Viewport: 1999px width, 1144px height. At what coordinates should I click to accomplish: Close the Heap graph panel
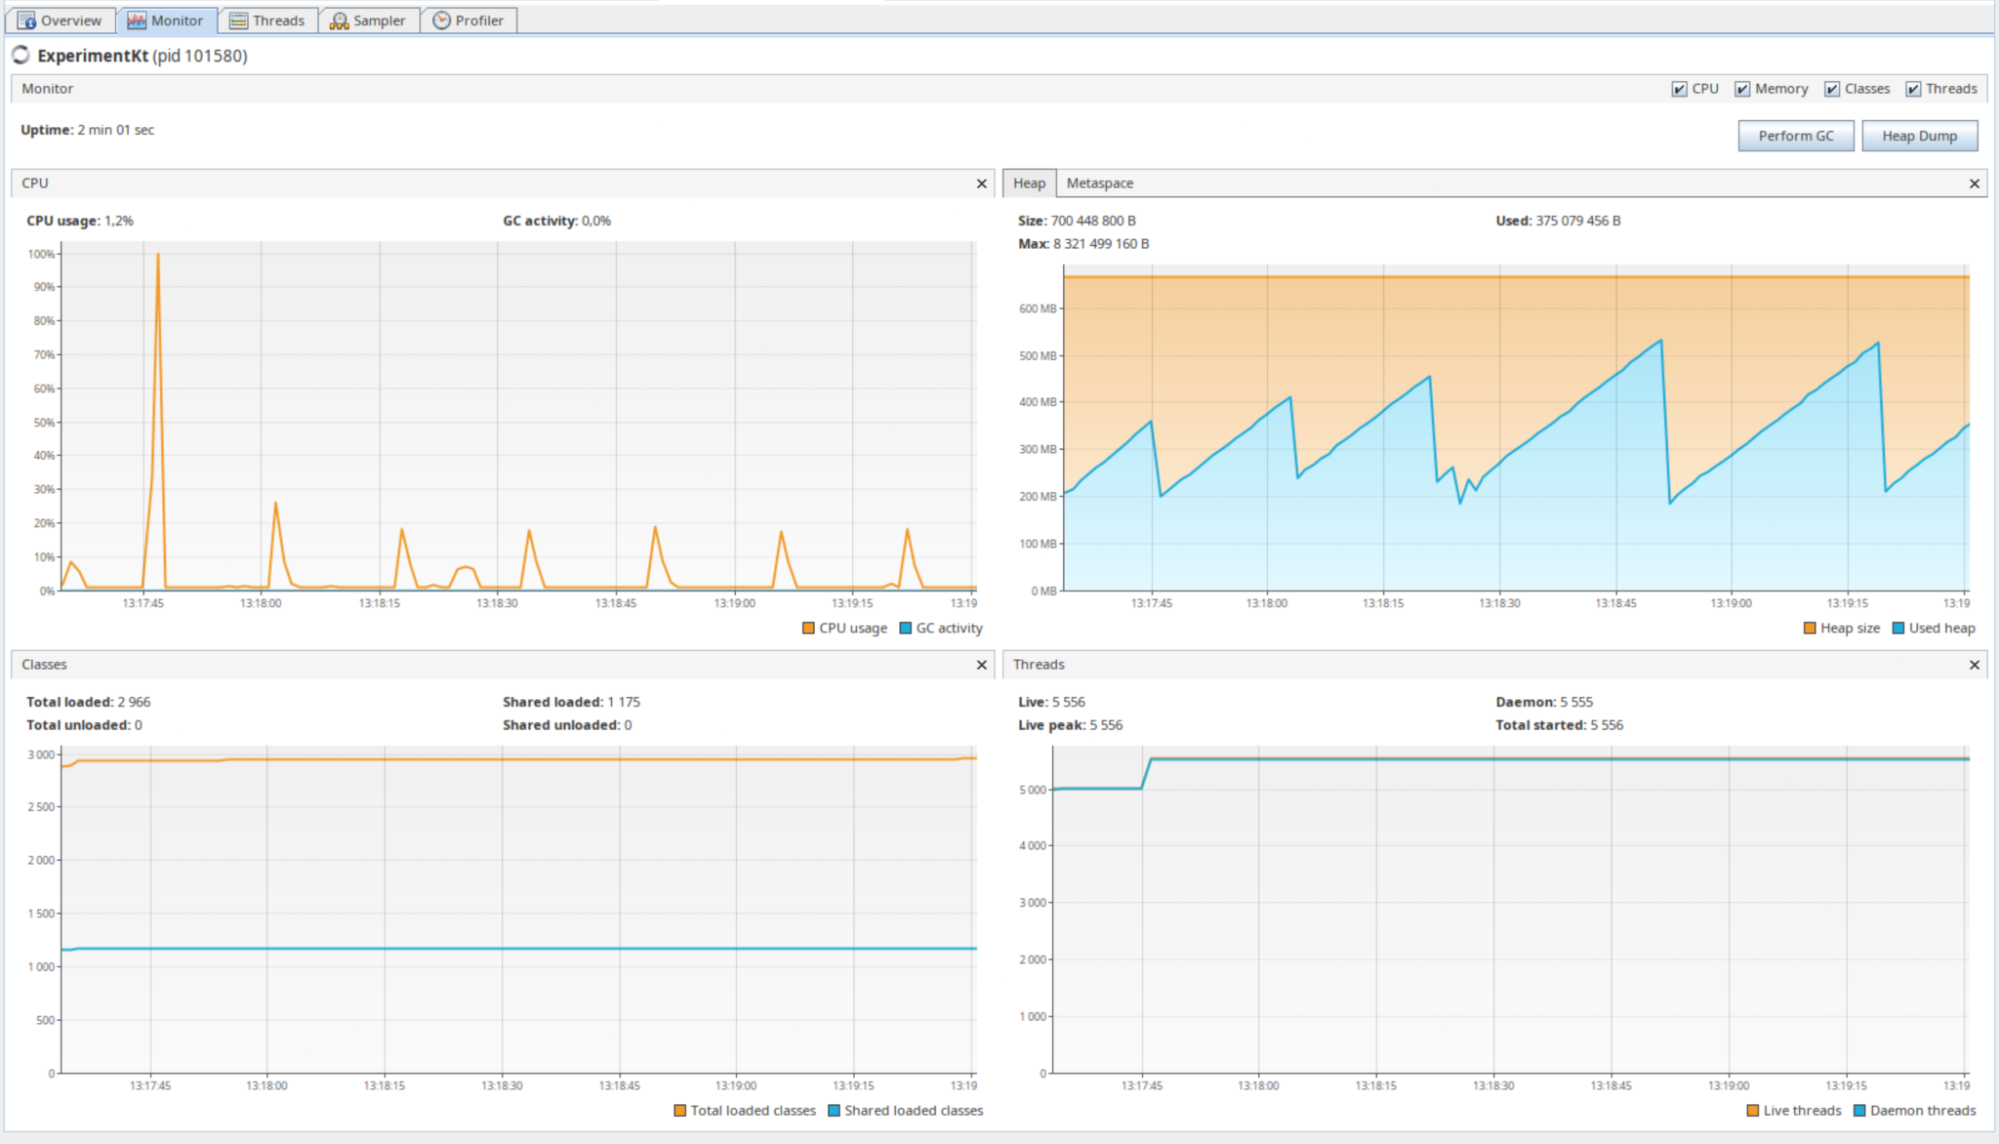[1974, 184]
